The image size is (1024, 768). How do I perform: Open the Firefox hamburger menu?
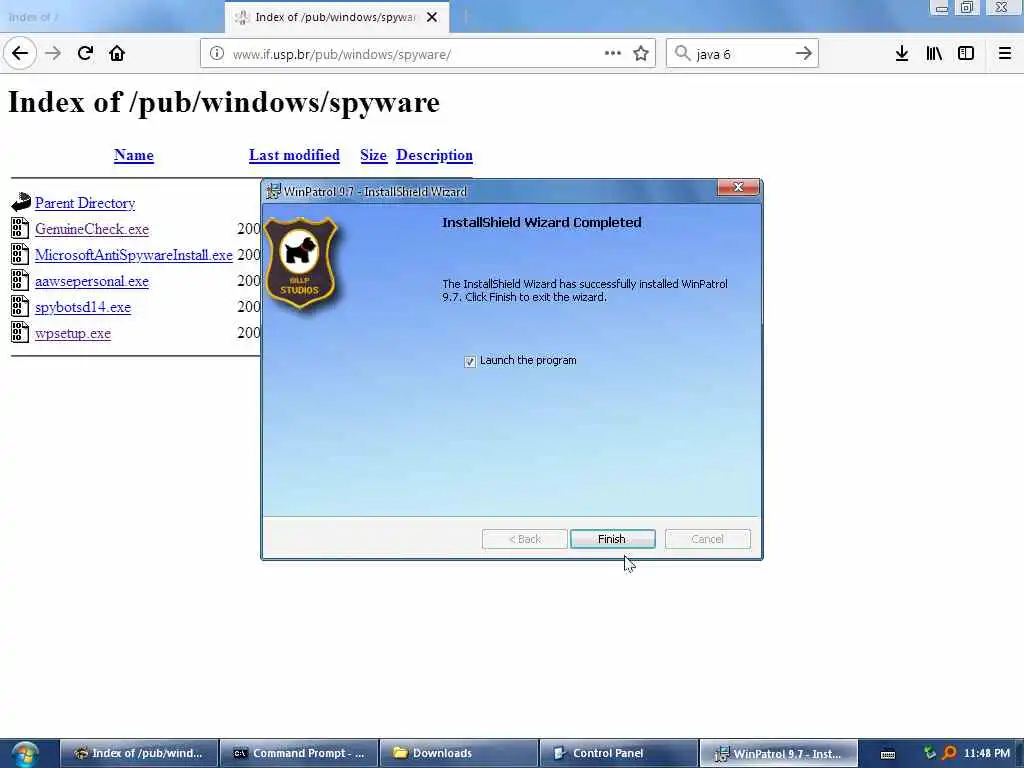coord(1005,54)
